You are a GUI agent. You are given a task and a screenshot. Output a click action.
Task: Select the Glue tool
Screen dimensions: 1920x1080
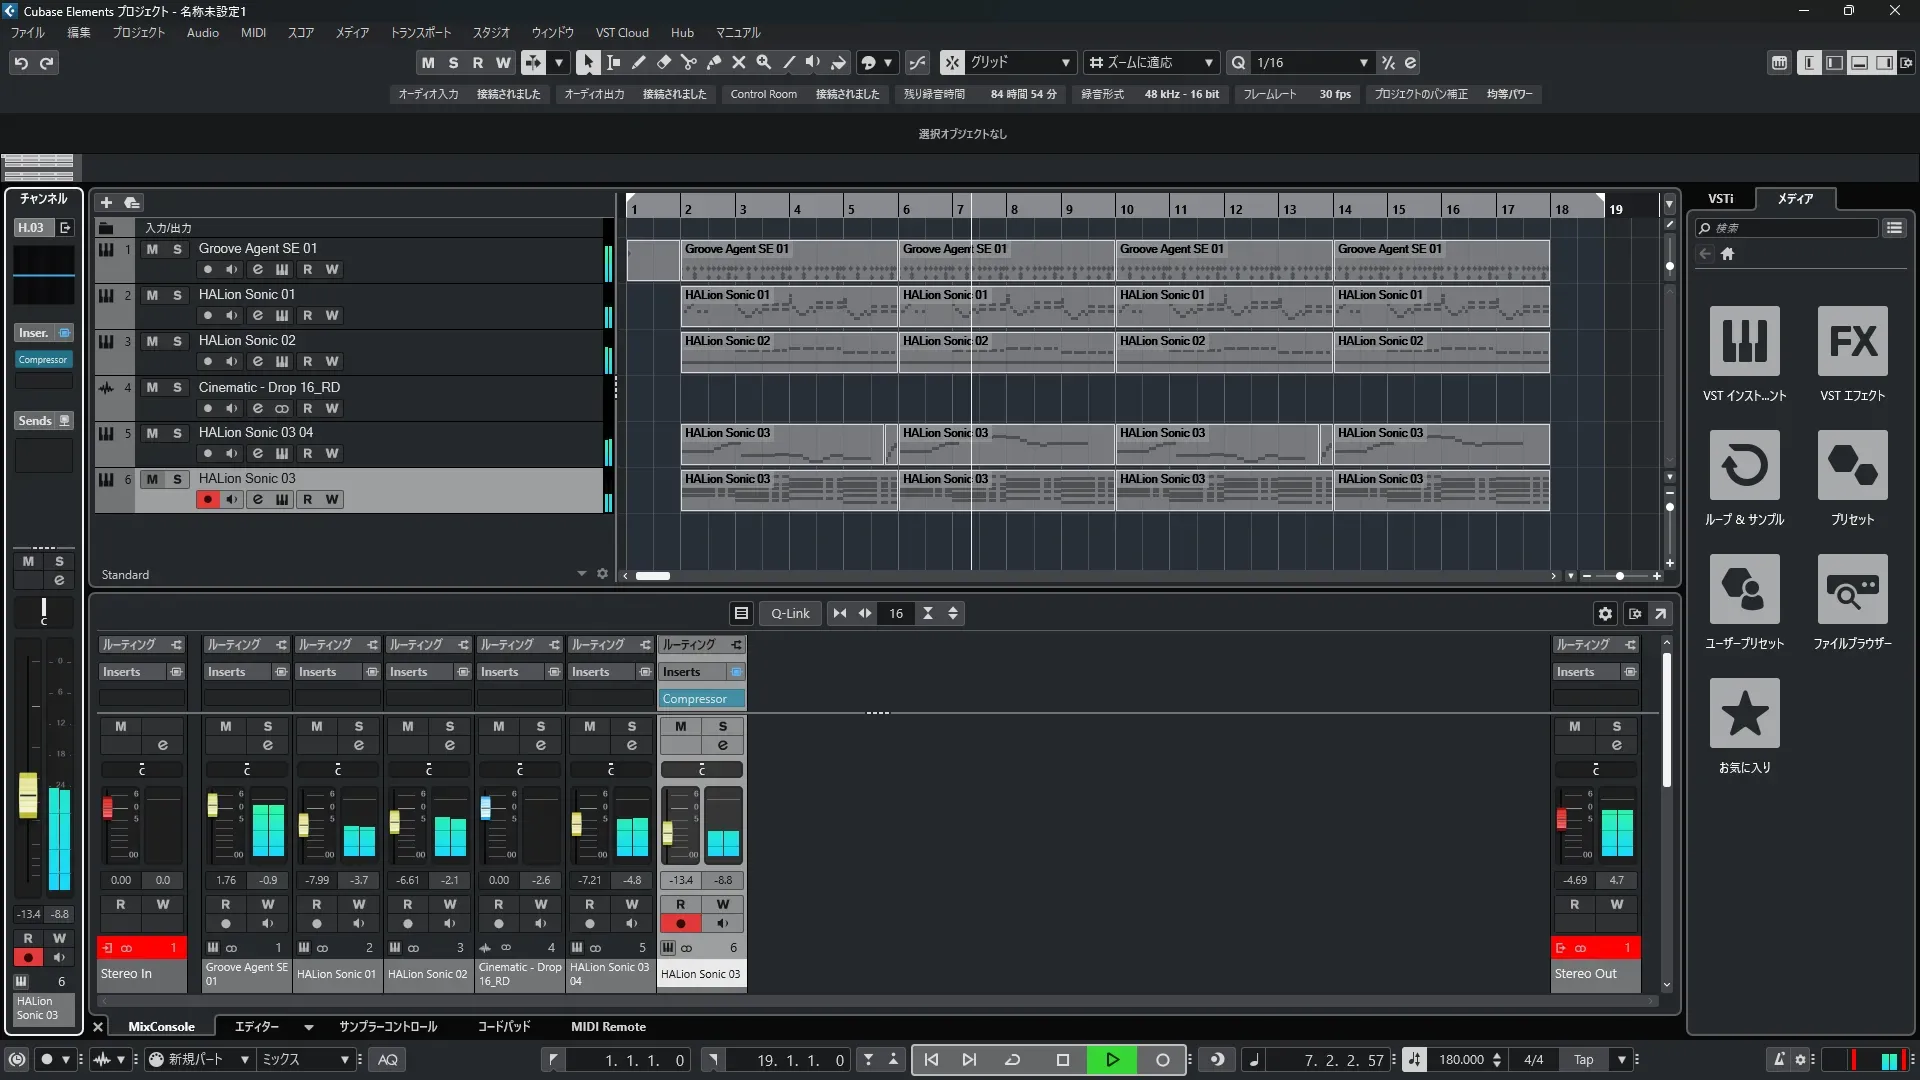pyautogui.click(x=713, y=62)
